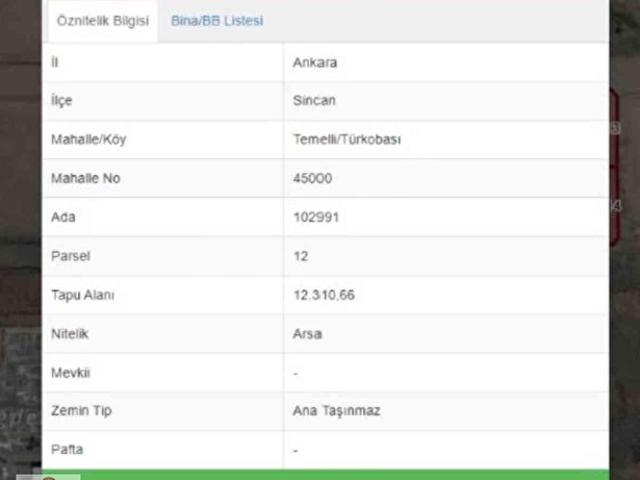
Task: Click the Mevkii row label
Action: (x=70, y=373)
